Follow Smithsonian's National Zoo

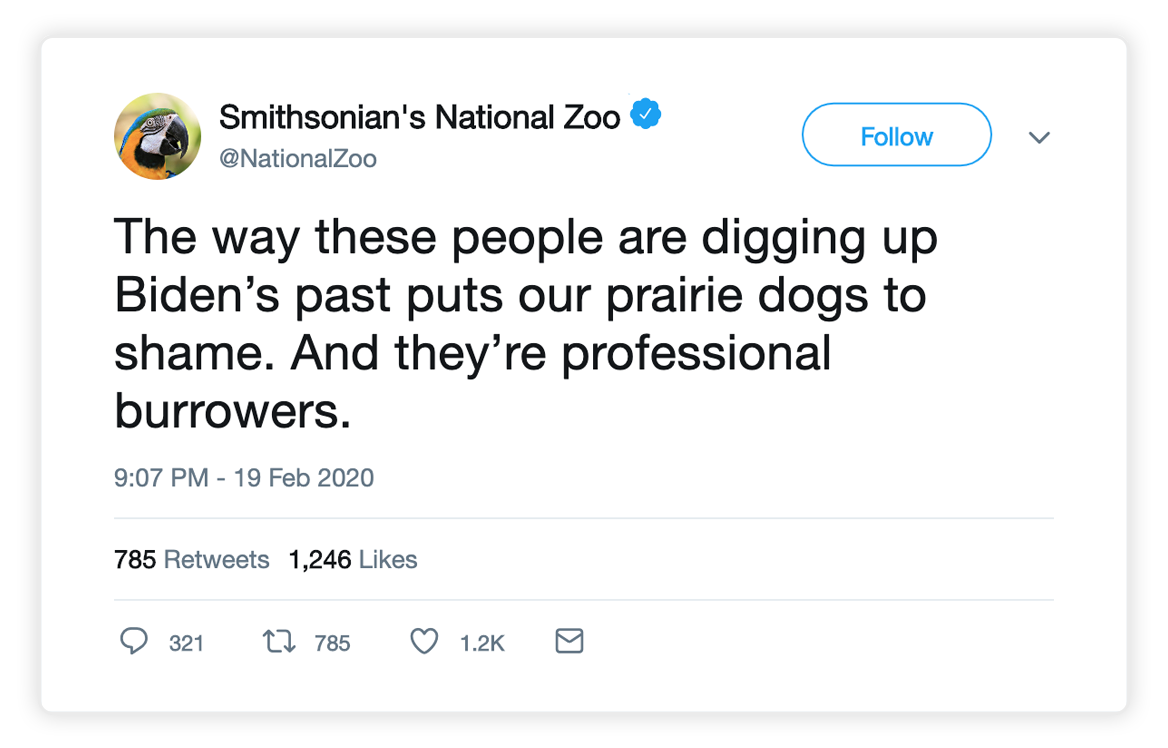point(896,135)
